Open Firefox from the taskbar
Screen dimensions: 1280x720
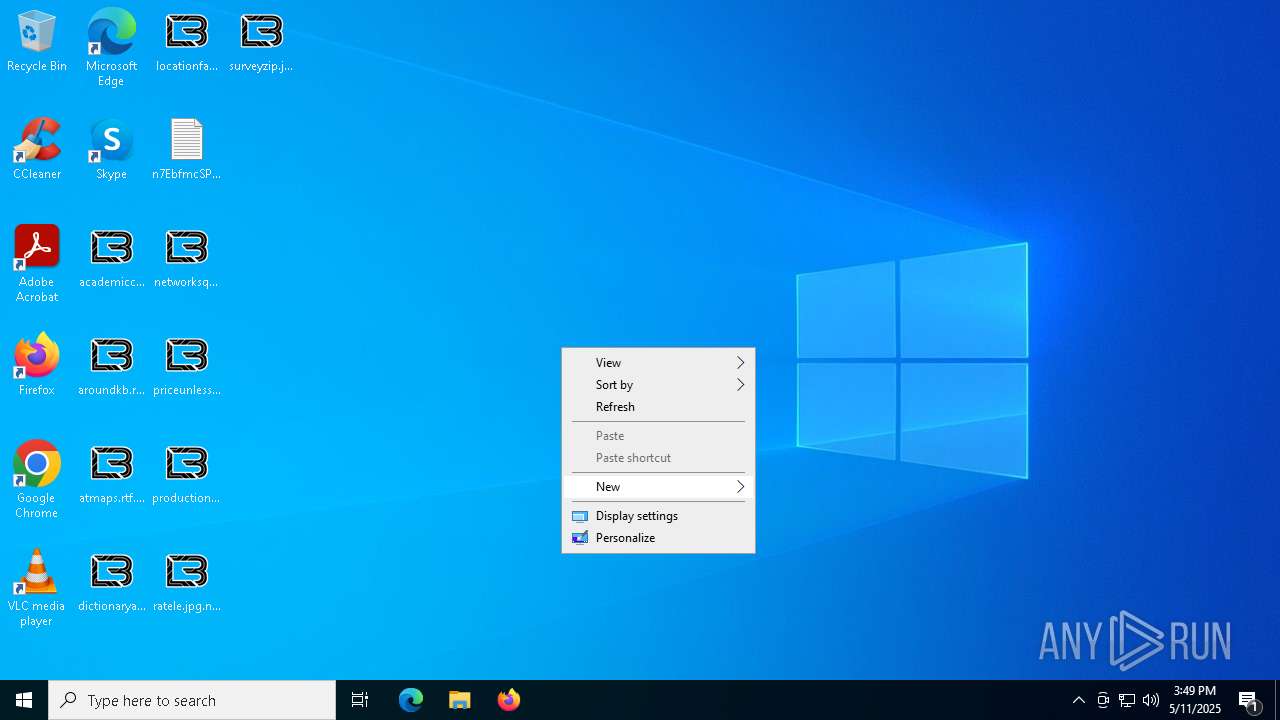pyautogui.click(x=509, y=700)
